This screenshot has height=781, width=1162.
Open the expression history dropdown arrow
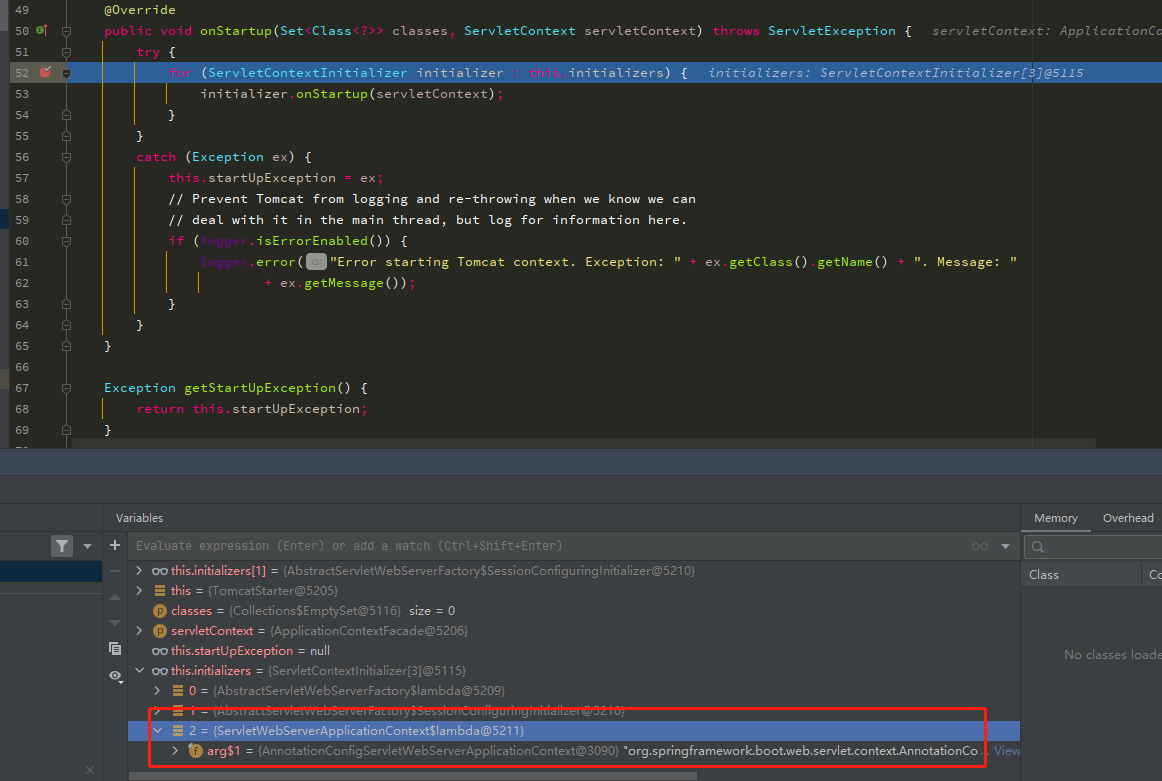point(1006,546)
